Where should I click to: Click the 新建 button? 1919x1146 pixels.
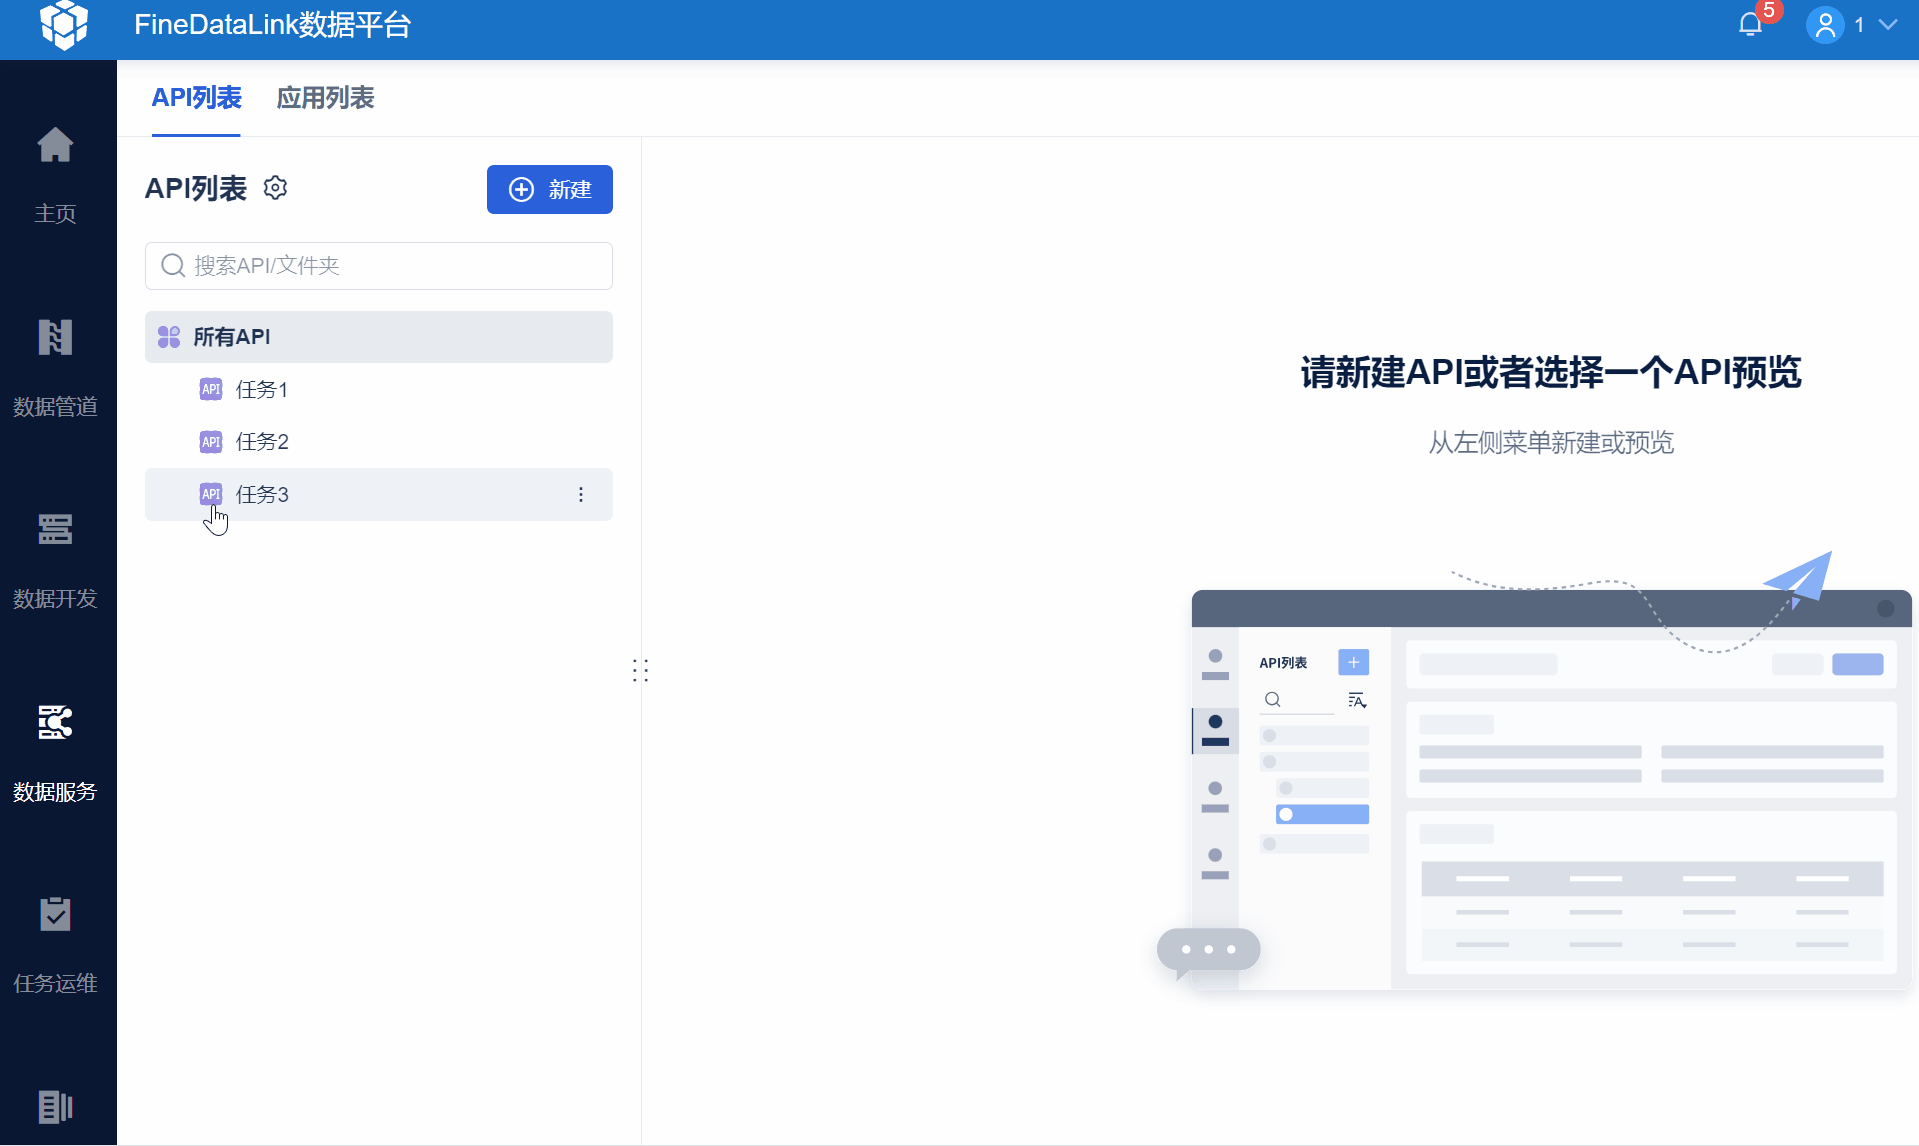(x=550, y=190)
